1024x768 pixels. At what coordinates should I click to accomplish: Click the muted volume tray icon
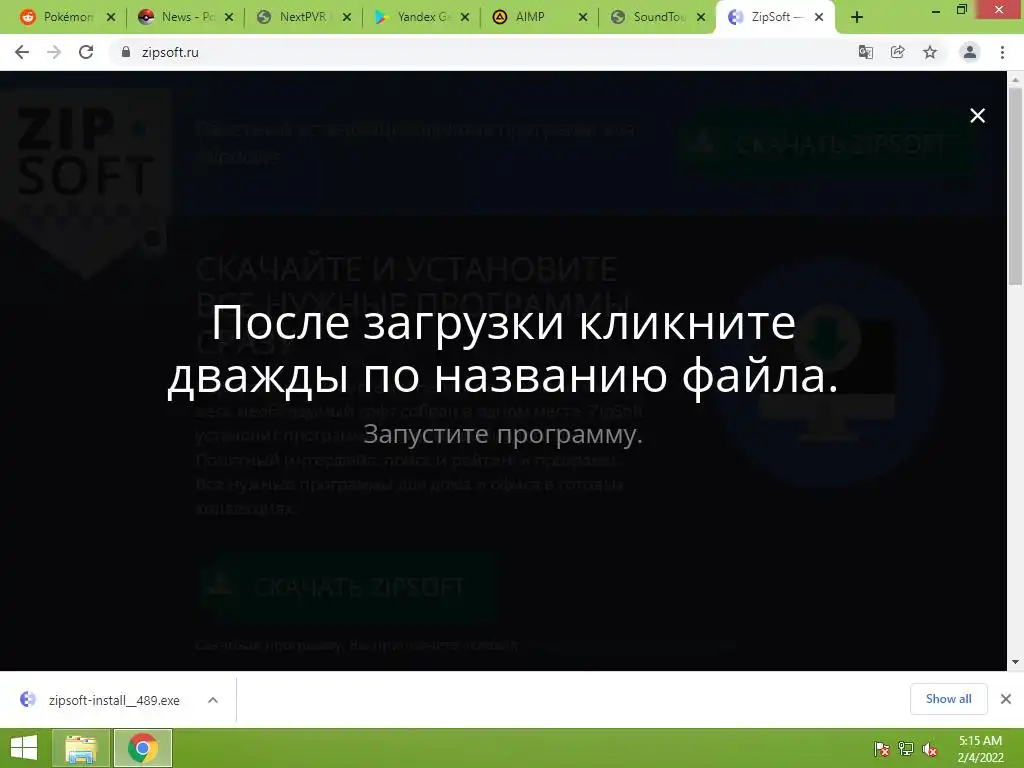click(x=930, y=748)
